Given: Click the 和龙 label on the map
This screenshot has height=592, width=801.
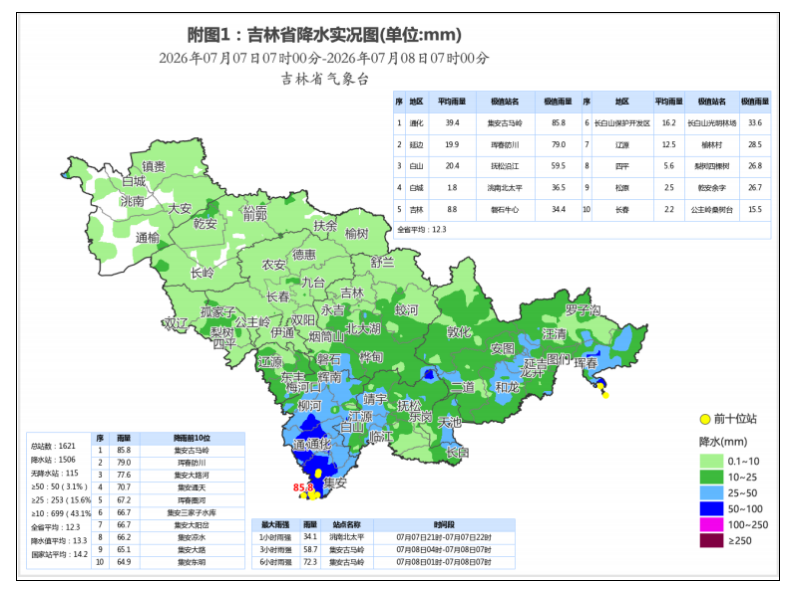Looking at the screenshot, I should coord(507,387).
